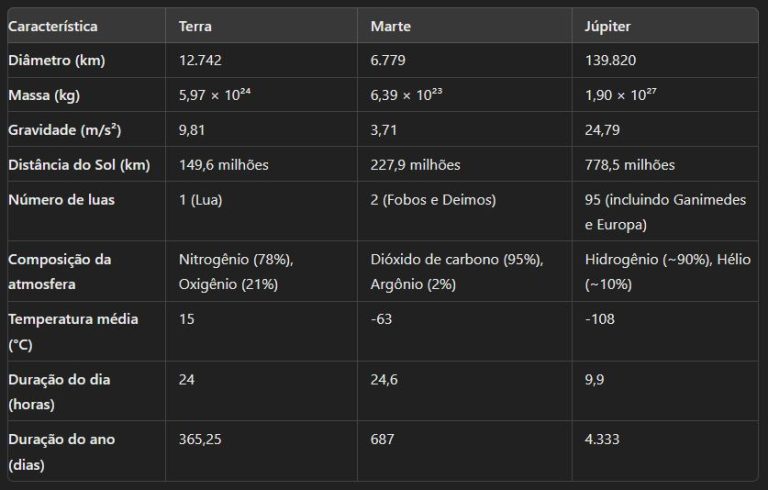This screenshot has width=768, height=490.
Task: Click Mars day duration value 24,6
Action: point(384,380)
